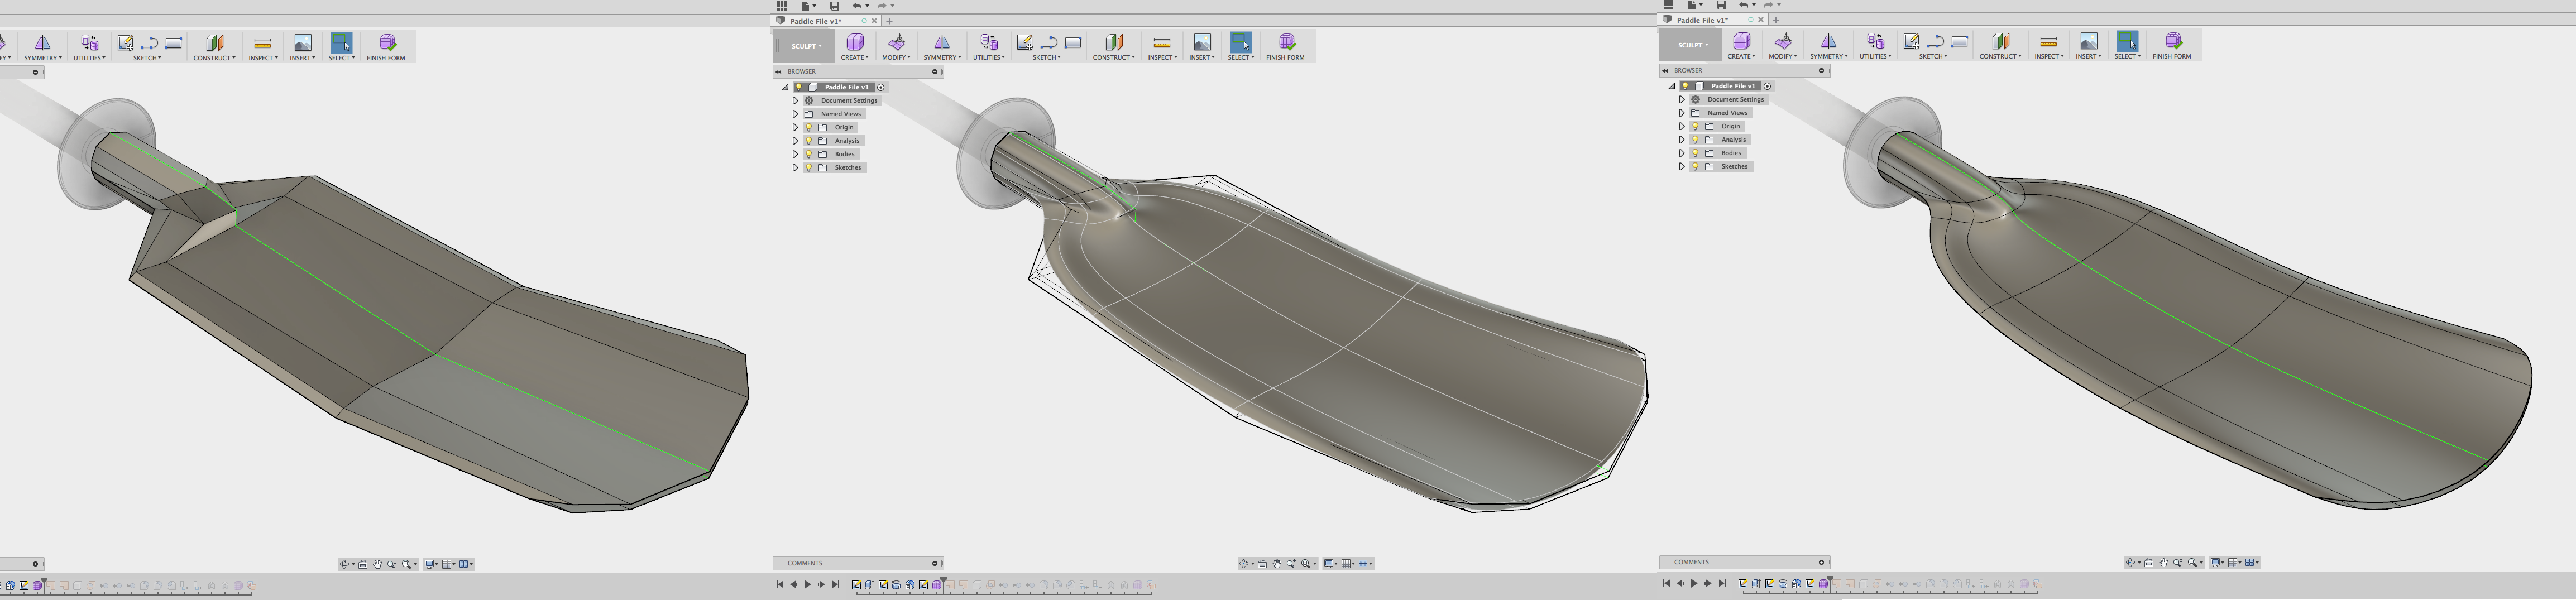Click Modify edit-form icon in the middle window
The image size is (2576, 600).
(x=896, y=42)
